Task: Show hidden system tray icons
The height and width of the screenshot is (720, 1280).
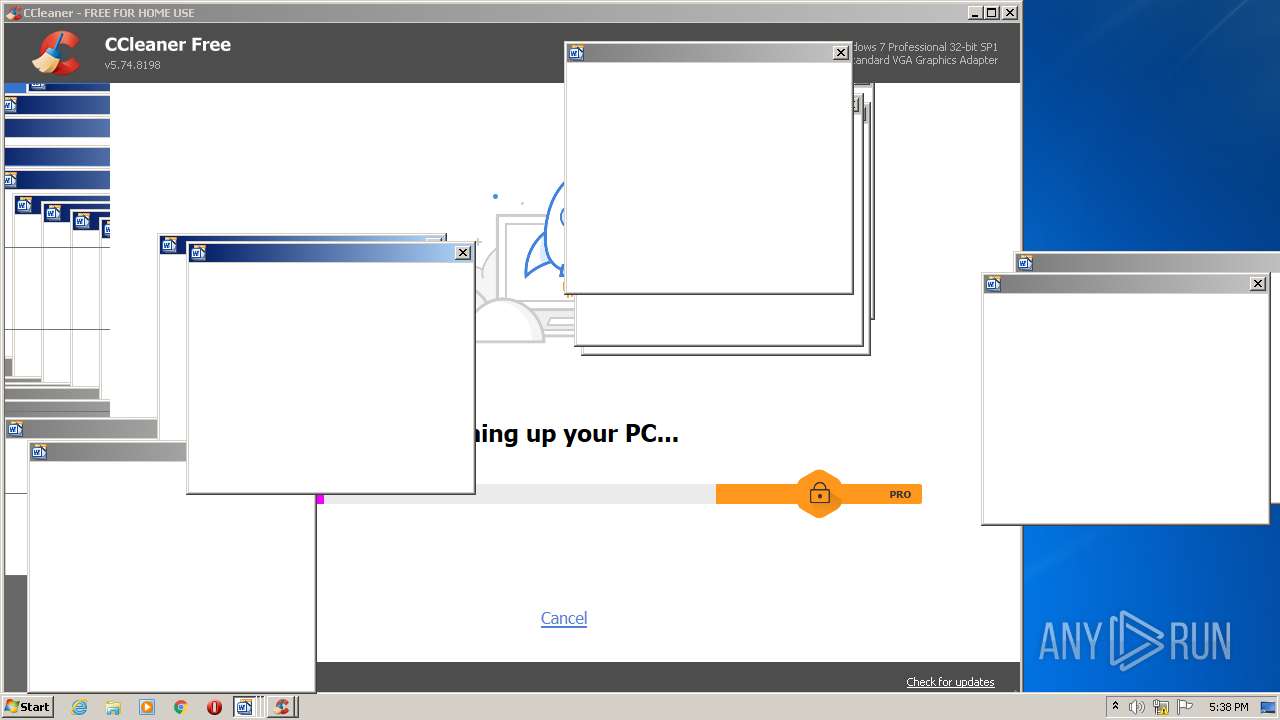Action: tap(1115, 707)
